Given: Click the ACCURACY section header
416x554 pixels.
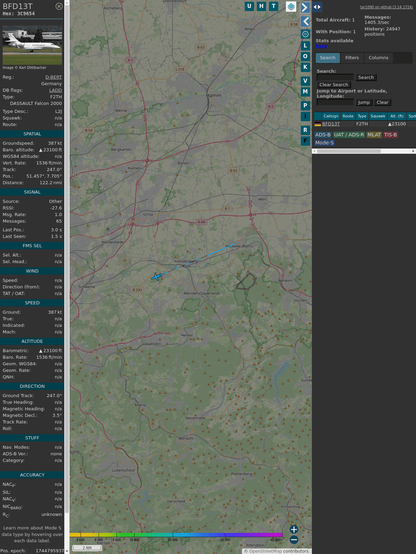Looking at the screenshot, I should pyautogui.click(x=32, y=475).
